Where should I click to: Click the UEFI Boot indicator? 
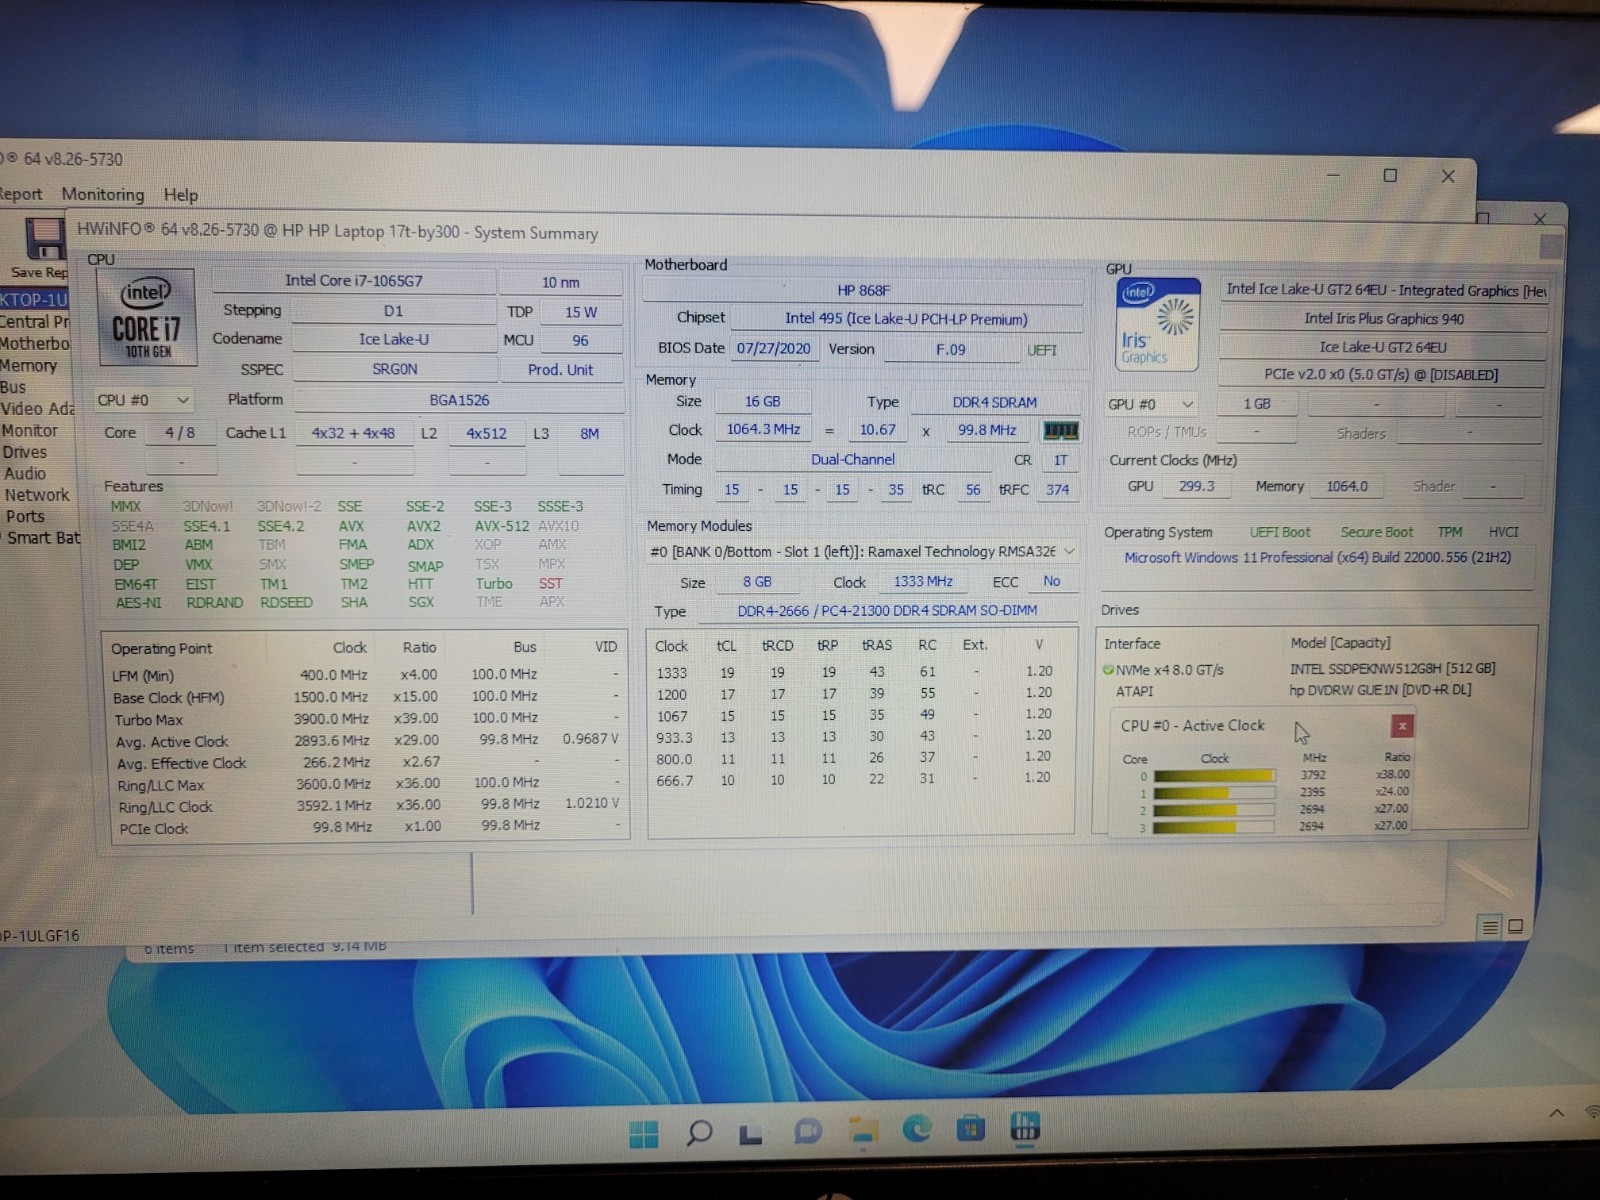1280,533
